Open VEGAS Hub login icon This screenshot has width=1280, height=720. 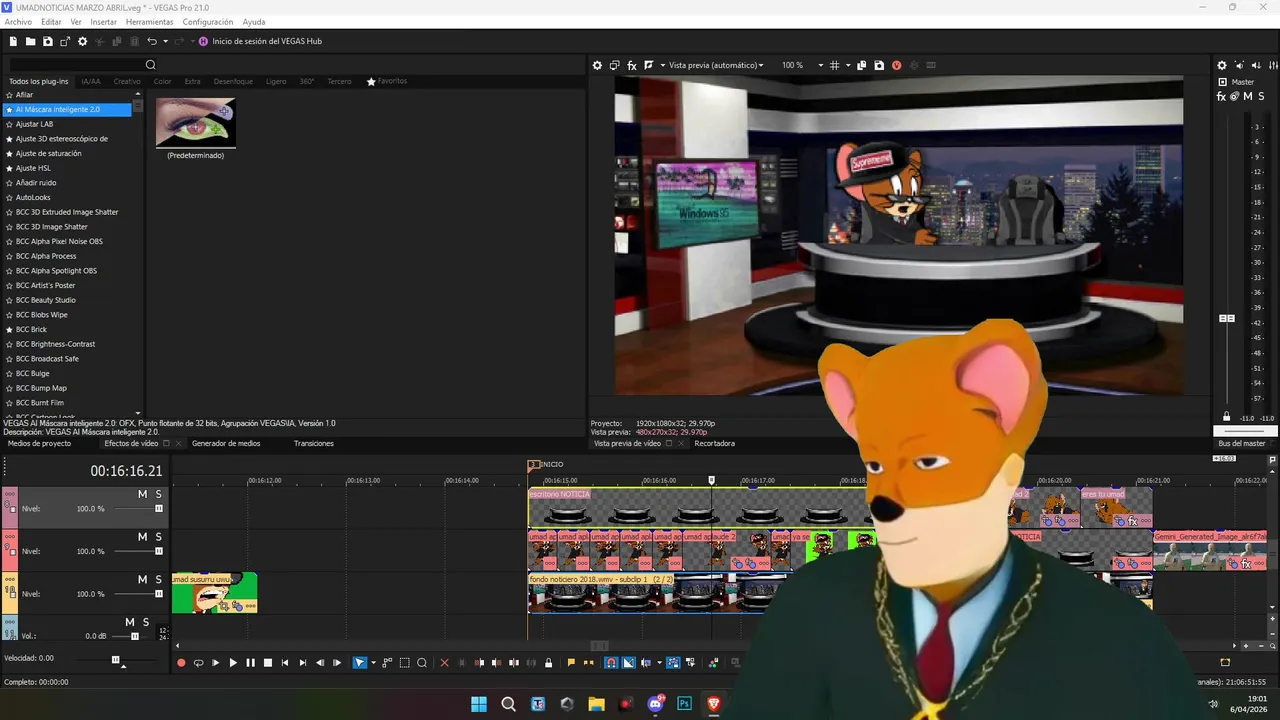pyautogui.click(x=204, y=41)
